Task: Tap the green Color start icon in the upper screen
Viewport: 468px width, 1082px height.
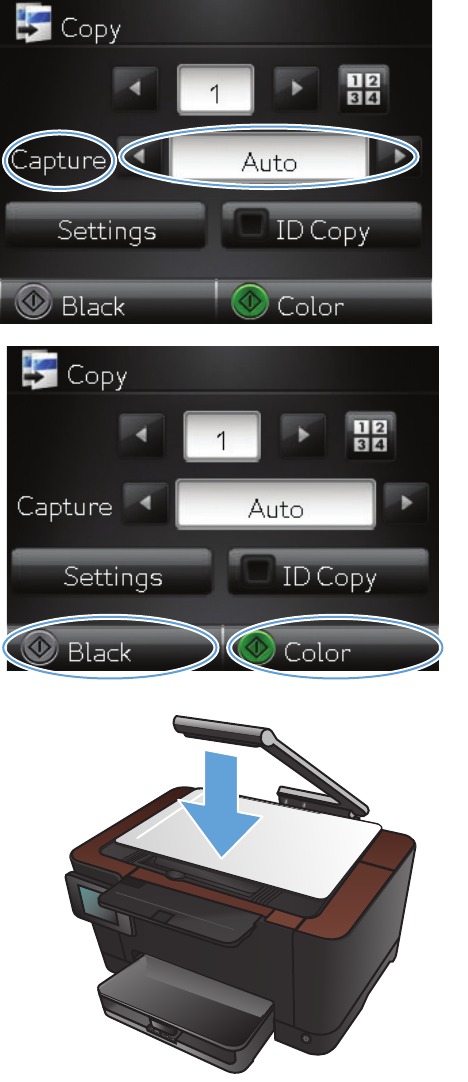Action: (250, 304)
